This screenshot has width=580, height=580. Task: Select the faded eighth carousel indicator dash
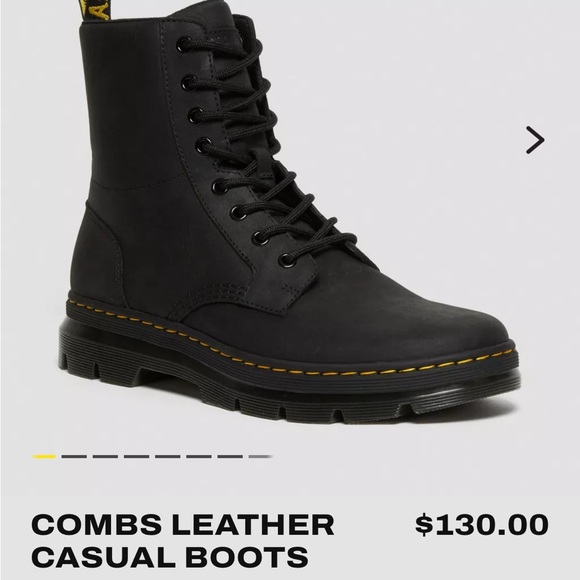tap(261, 456)
